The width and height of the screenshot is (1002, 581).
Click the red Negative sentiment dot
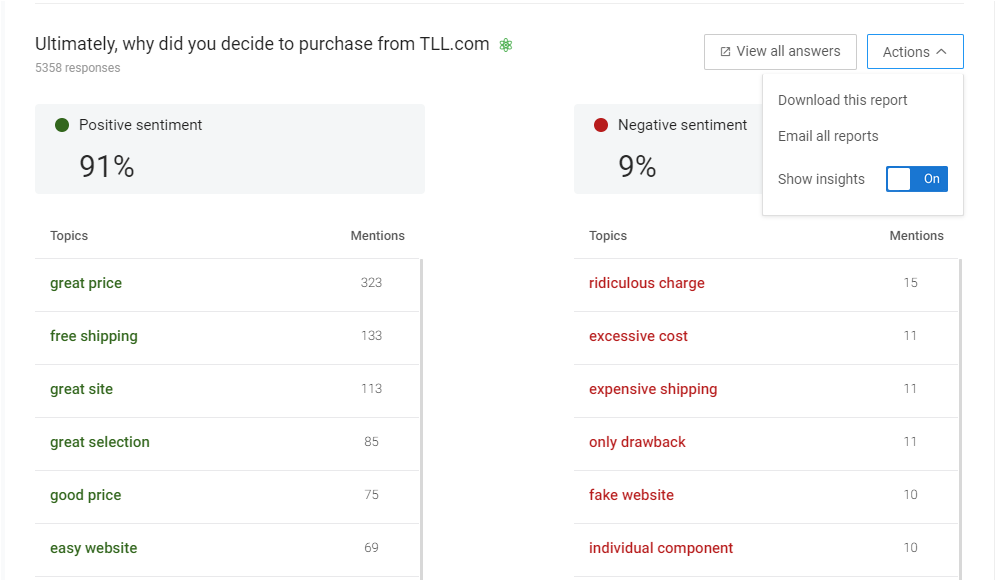tap(601, 125)
